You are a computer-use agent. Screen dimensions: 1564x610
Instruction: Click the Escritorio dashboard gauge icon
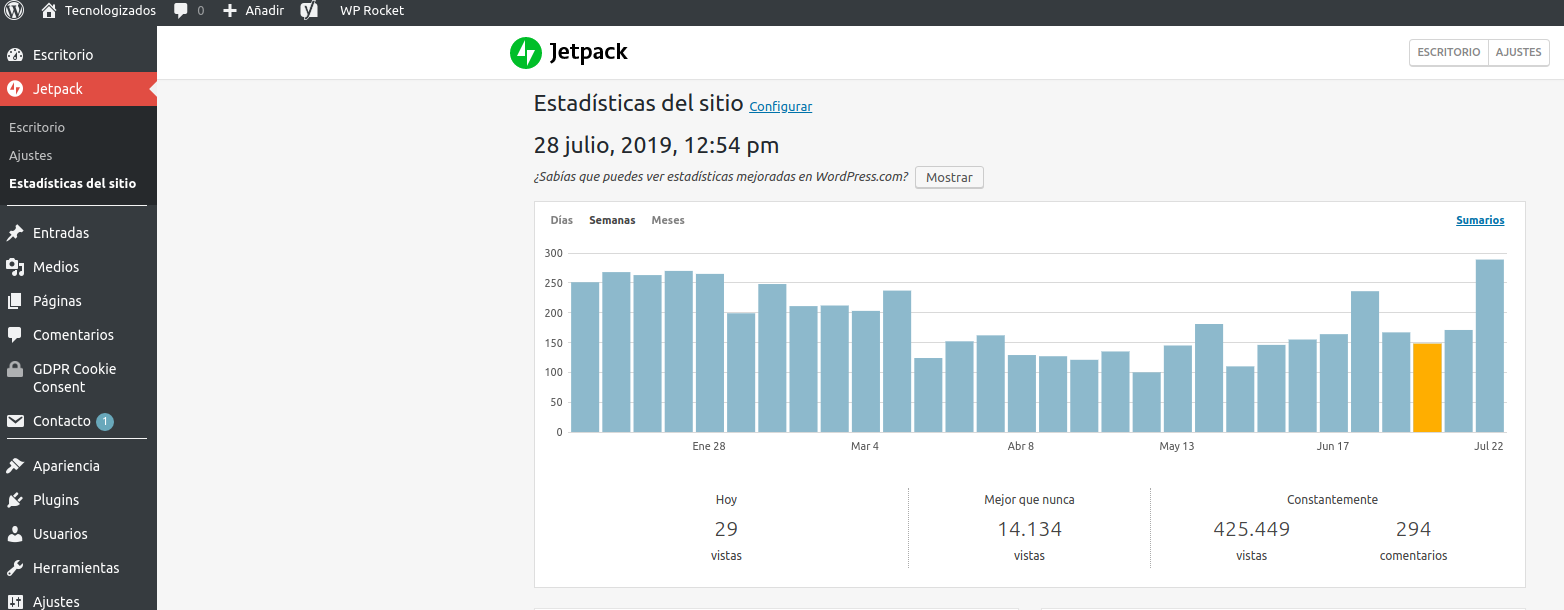coord(15,55)
